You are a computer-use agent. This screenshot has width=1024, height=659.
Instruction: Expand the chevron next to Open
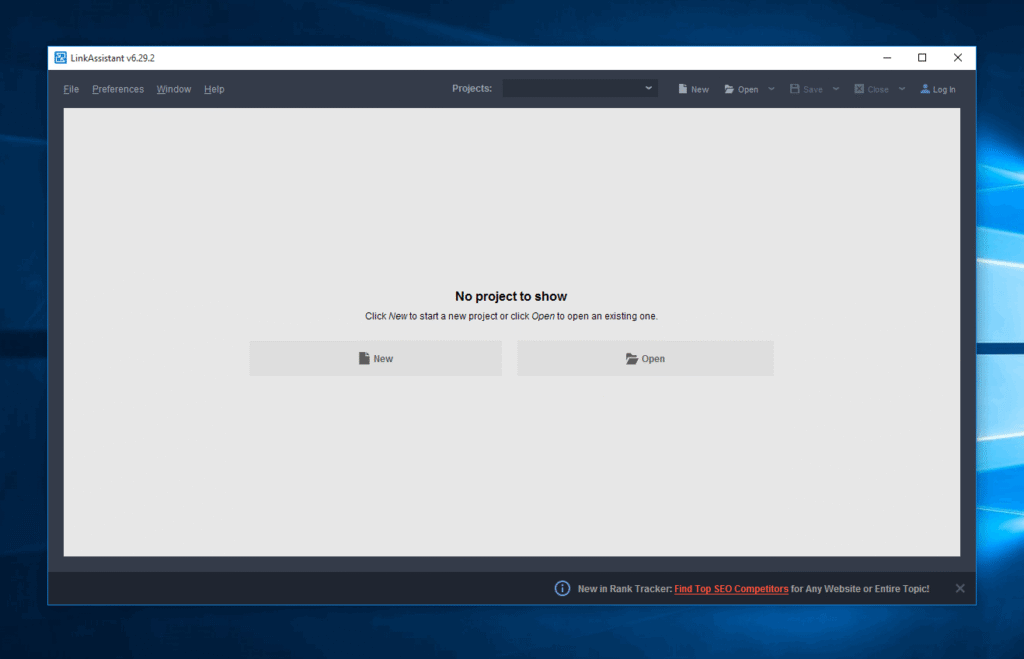772,88
